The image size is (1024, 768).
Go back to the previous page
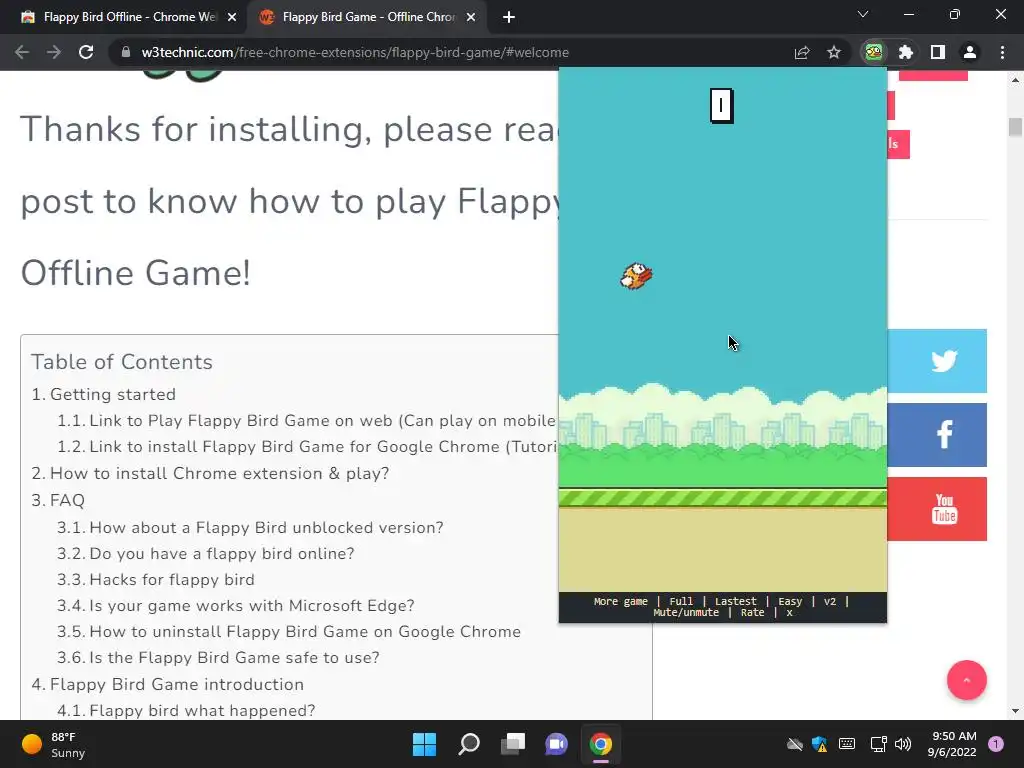point(22,52)
